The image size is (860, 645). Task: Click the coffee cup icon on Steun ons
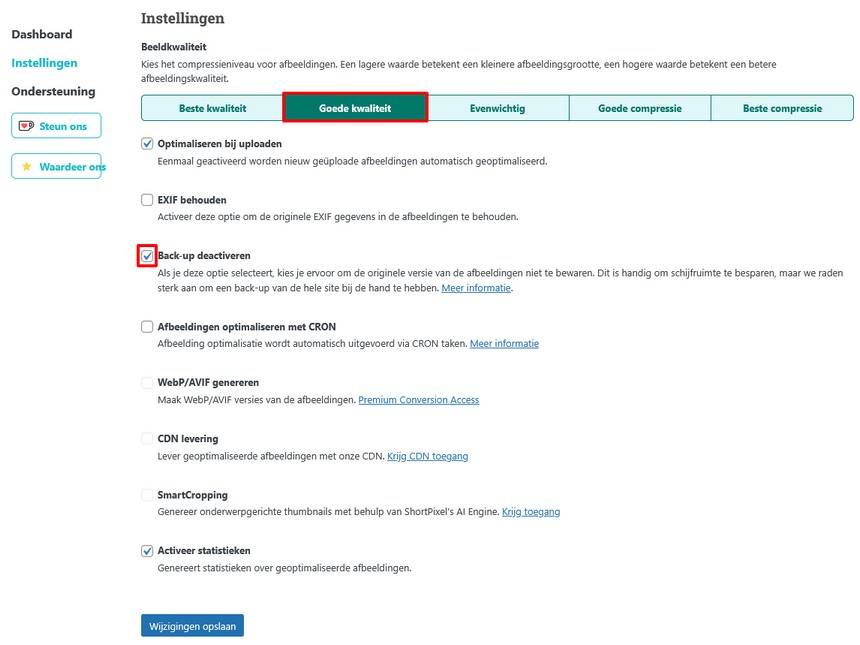tap(26, 126)
